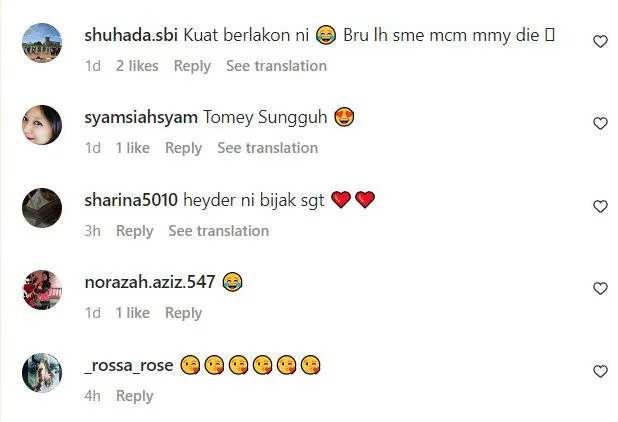Like shuhada.sbi's comment with the heart

pyautogui.click(x=600, y=41)
